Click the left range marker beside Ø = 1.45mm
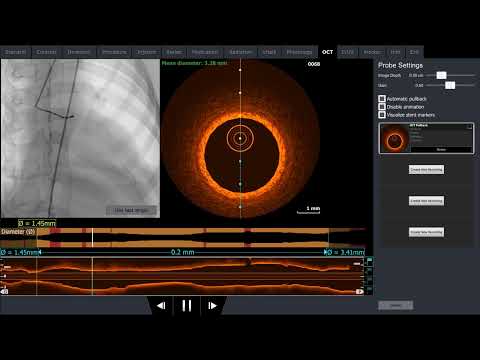The height and width of the screenshot is (360, 480). click(x=40, y=252)
